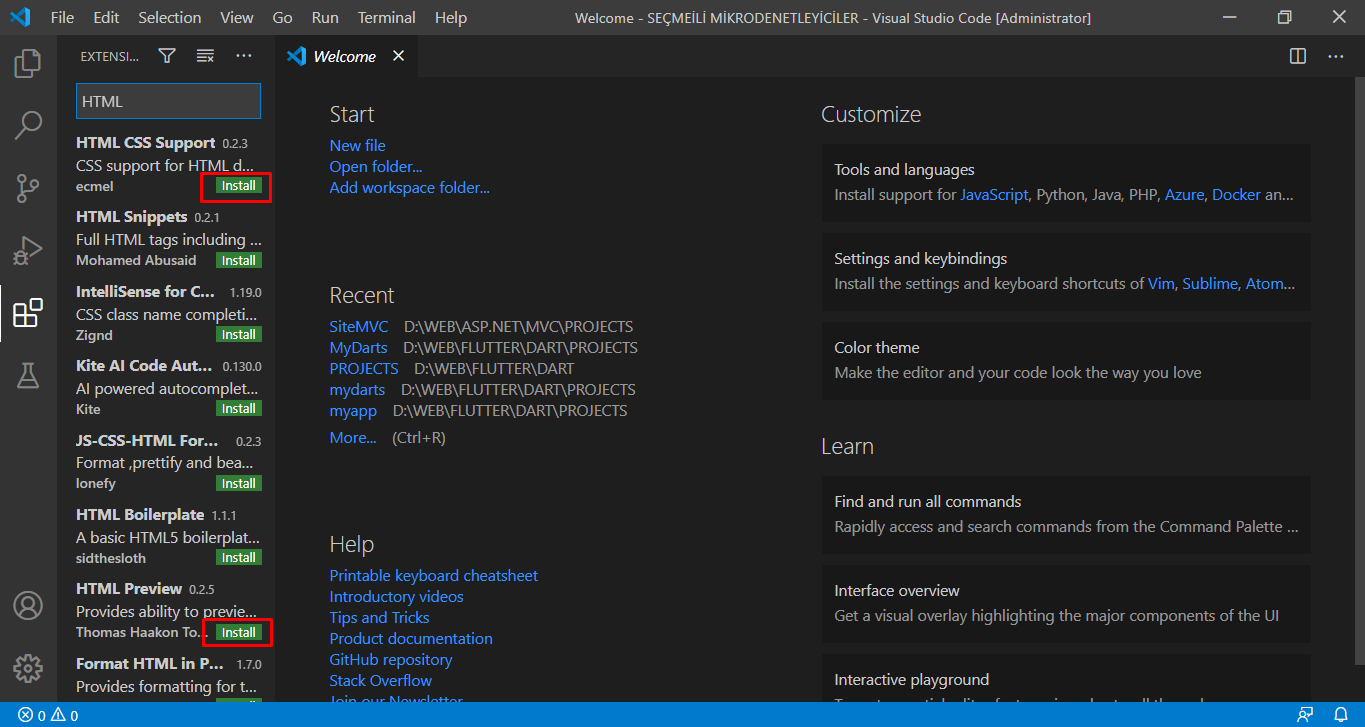Open the Manage gear icon
Screen dimensions: 1365x727
point(28,667)
